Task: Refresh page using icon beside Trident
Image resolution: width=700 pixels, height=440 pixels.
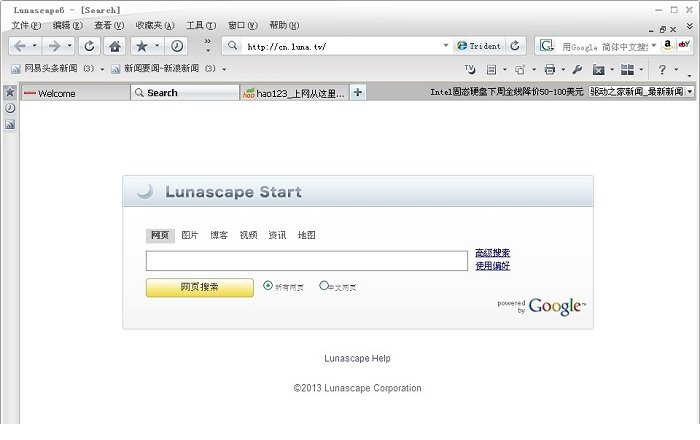Action: tap(515, 46)
